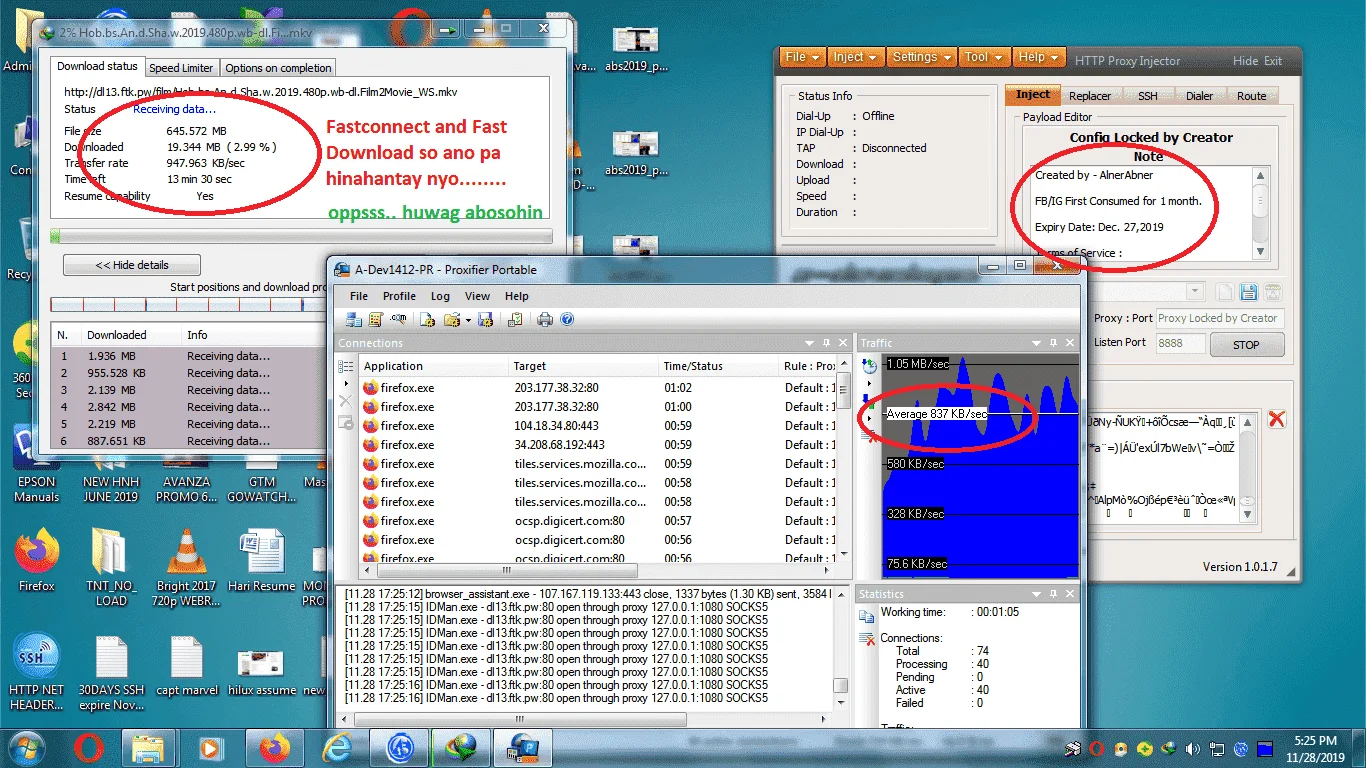Viewport: 1366px width, 768px height.
Task: Click the volume speaker icon in system tray
Action: pyautogui.click(x=1191, y=748)
